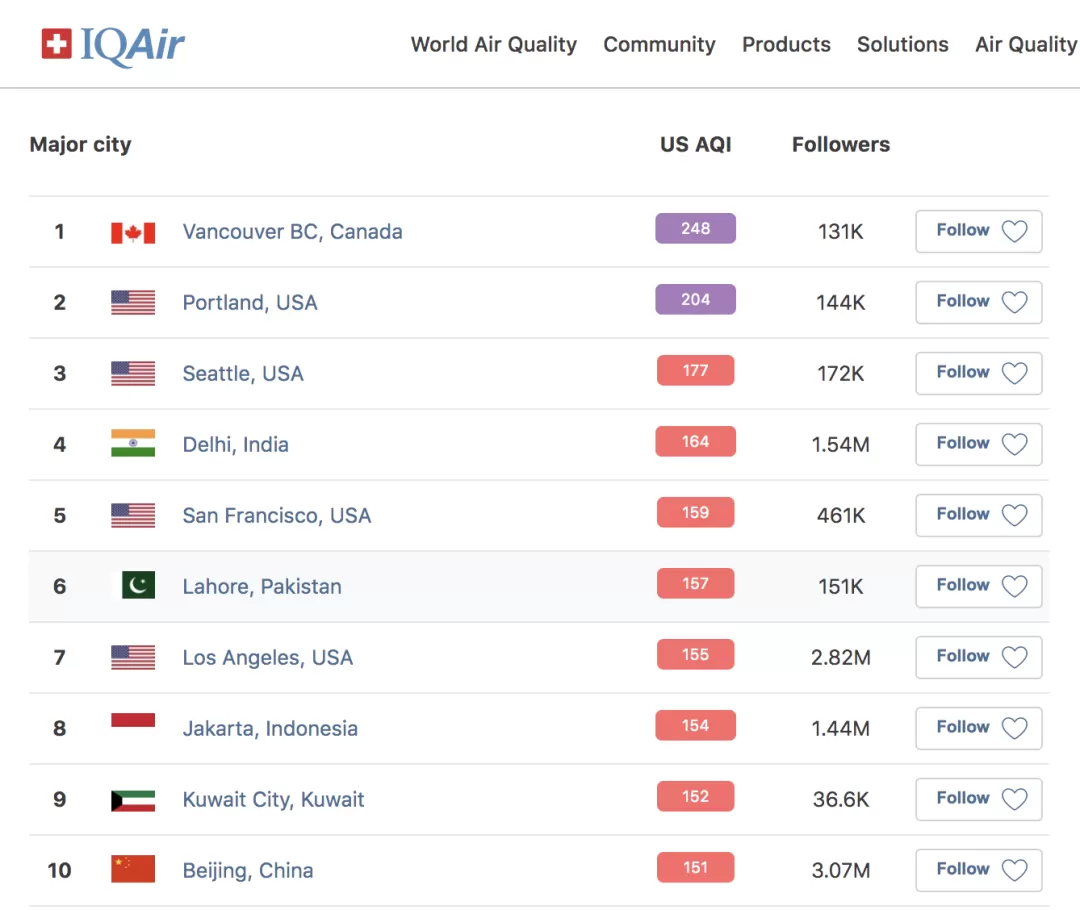Follow Kuwait City, Kuwait
The width and height of the screenshot is (1080, 910).
click(979, 799)
